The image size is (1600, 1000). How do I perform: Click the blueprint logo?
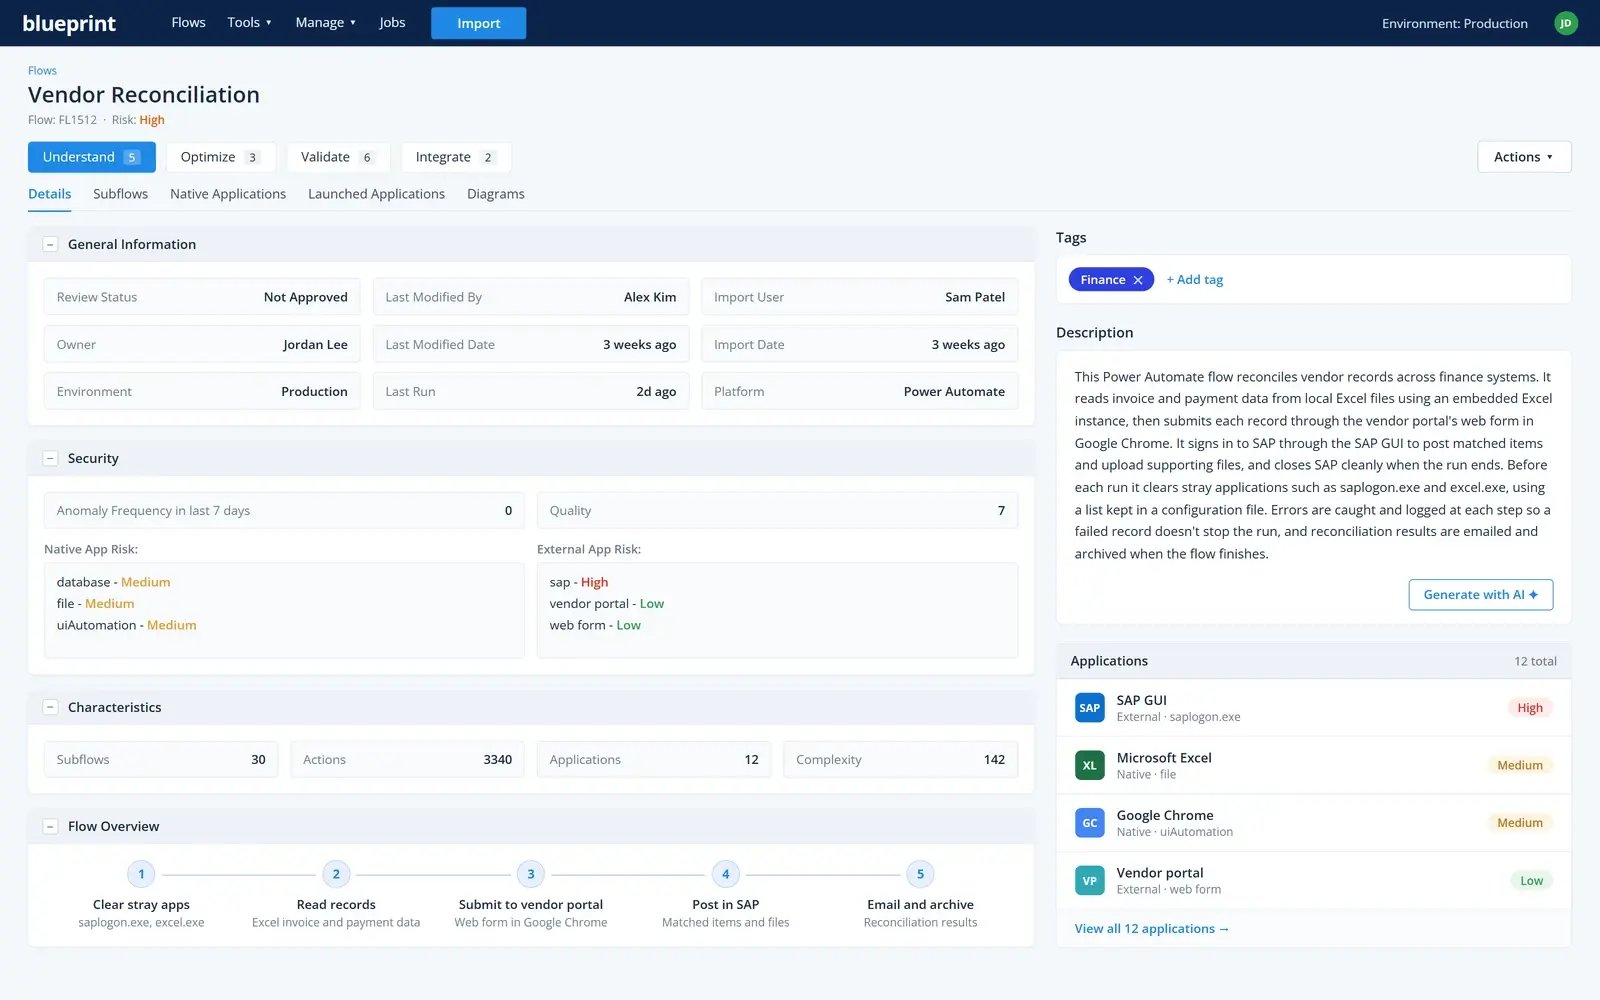click(x=69, y=23)
